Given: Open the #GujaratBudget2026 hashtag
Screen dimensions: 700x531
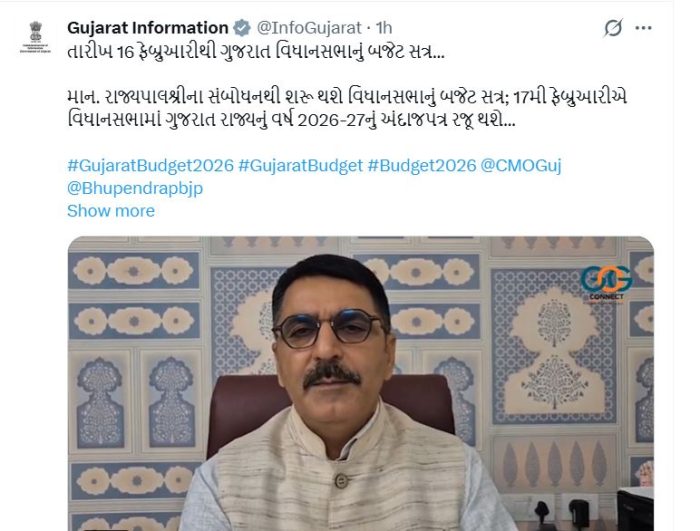Looking at the screenshot, I should click(x=150, y=165).
